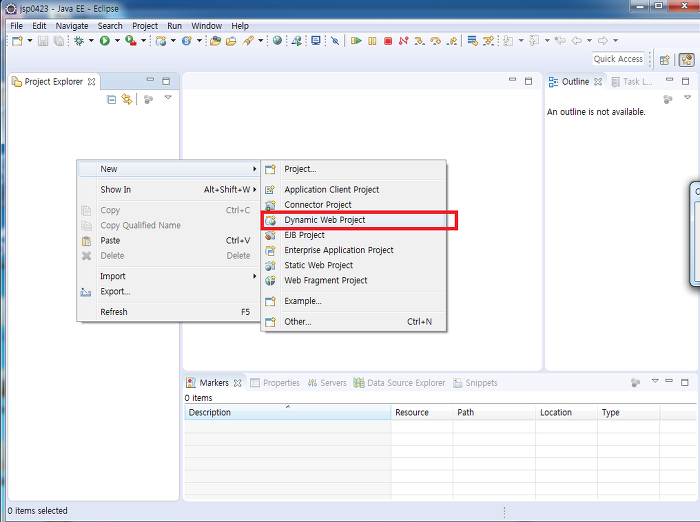Choose Enterprise Application Project entry
The height and width of the screenshot is (522, 700).
point(354,250)
